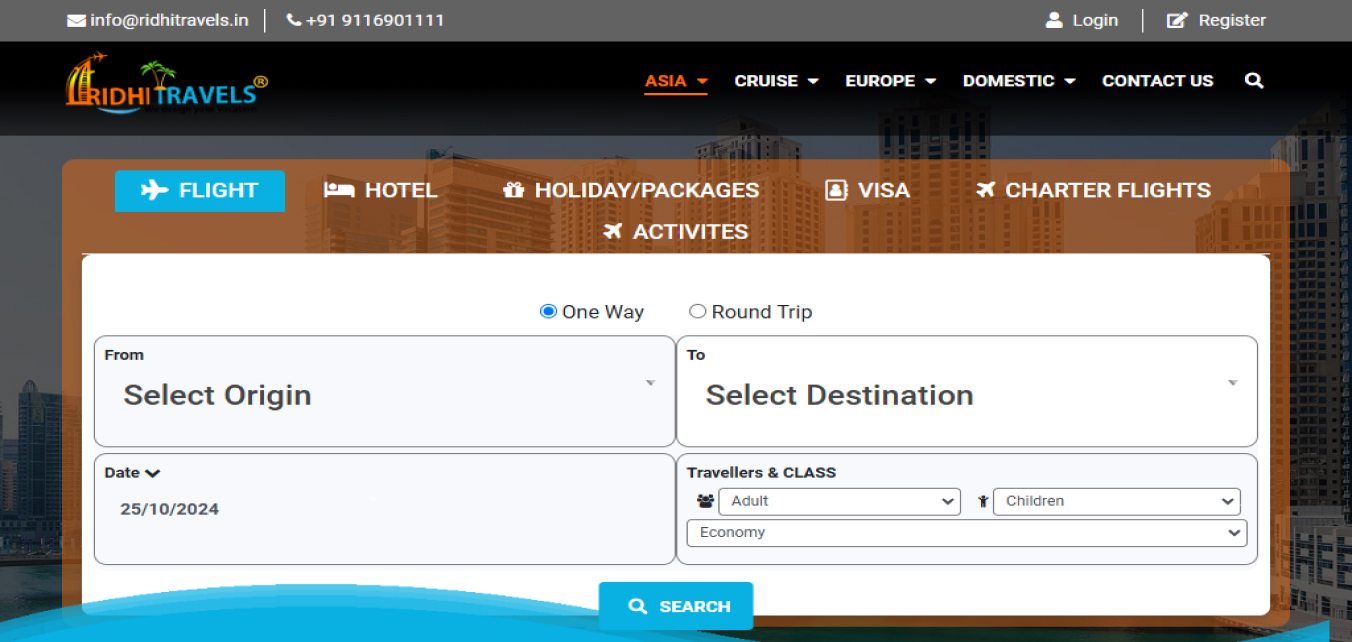Click the edit icon next to Register
The image size is (1352, 642).
[1177, 20]
